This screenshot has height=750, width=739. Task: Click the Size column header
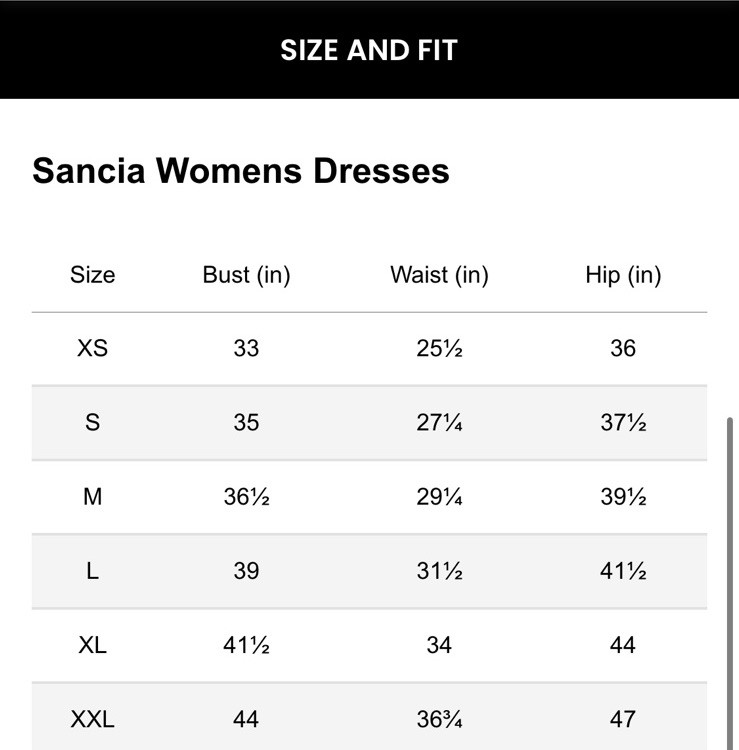tap(92, 275)
